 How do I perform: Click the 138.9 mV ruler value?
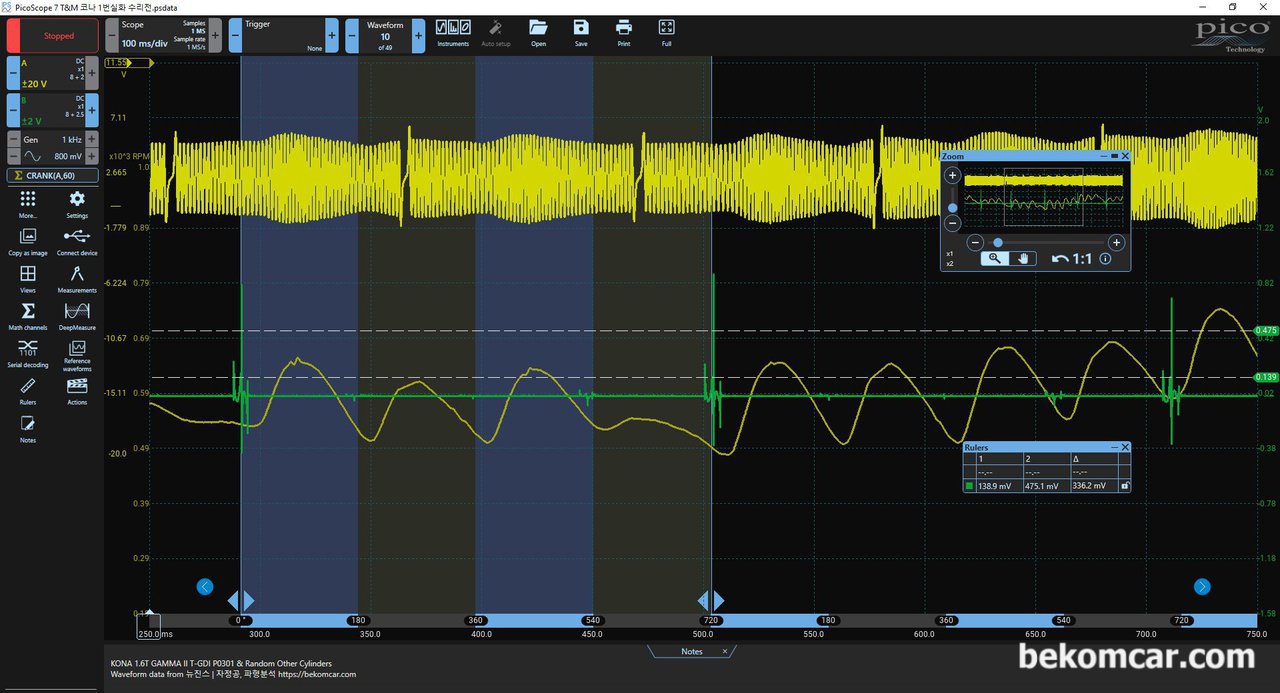(995, 486)
